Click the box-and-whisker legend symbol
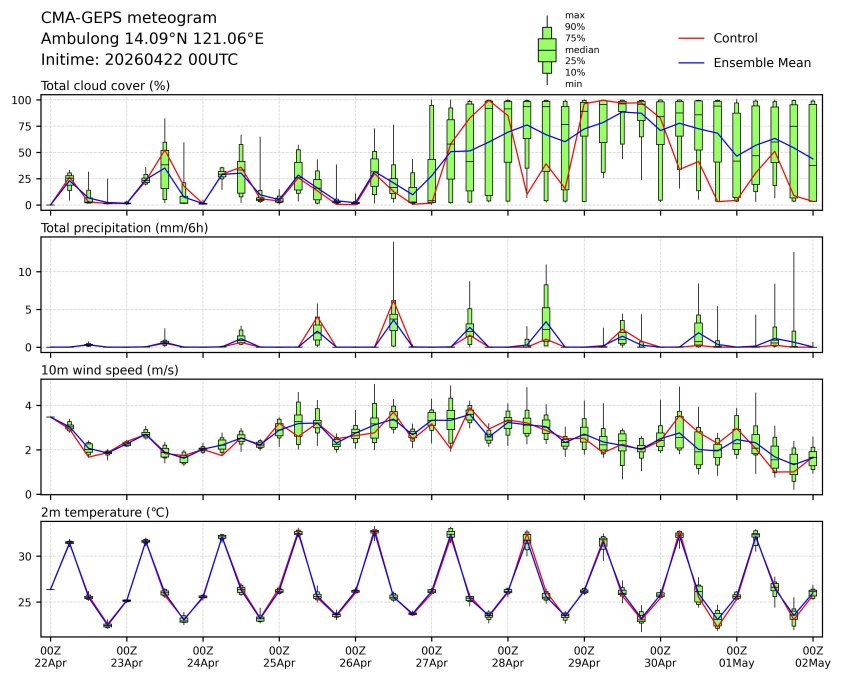This screenshot has width=842, height=680. [547, 49]
